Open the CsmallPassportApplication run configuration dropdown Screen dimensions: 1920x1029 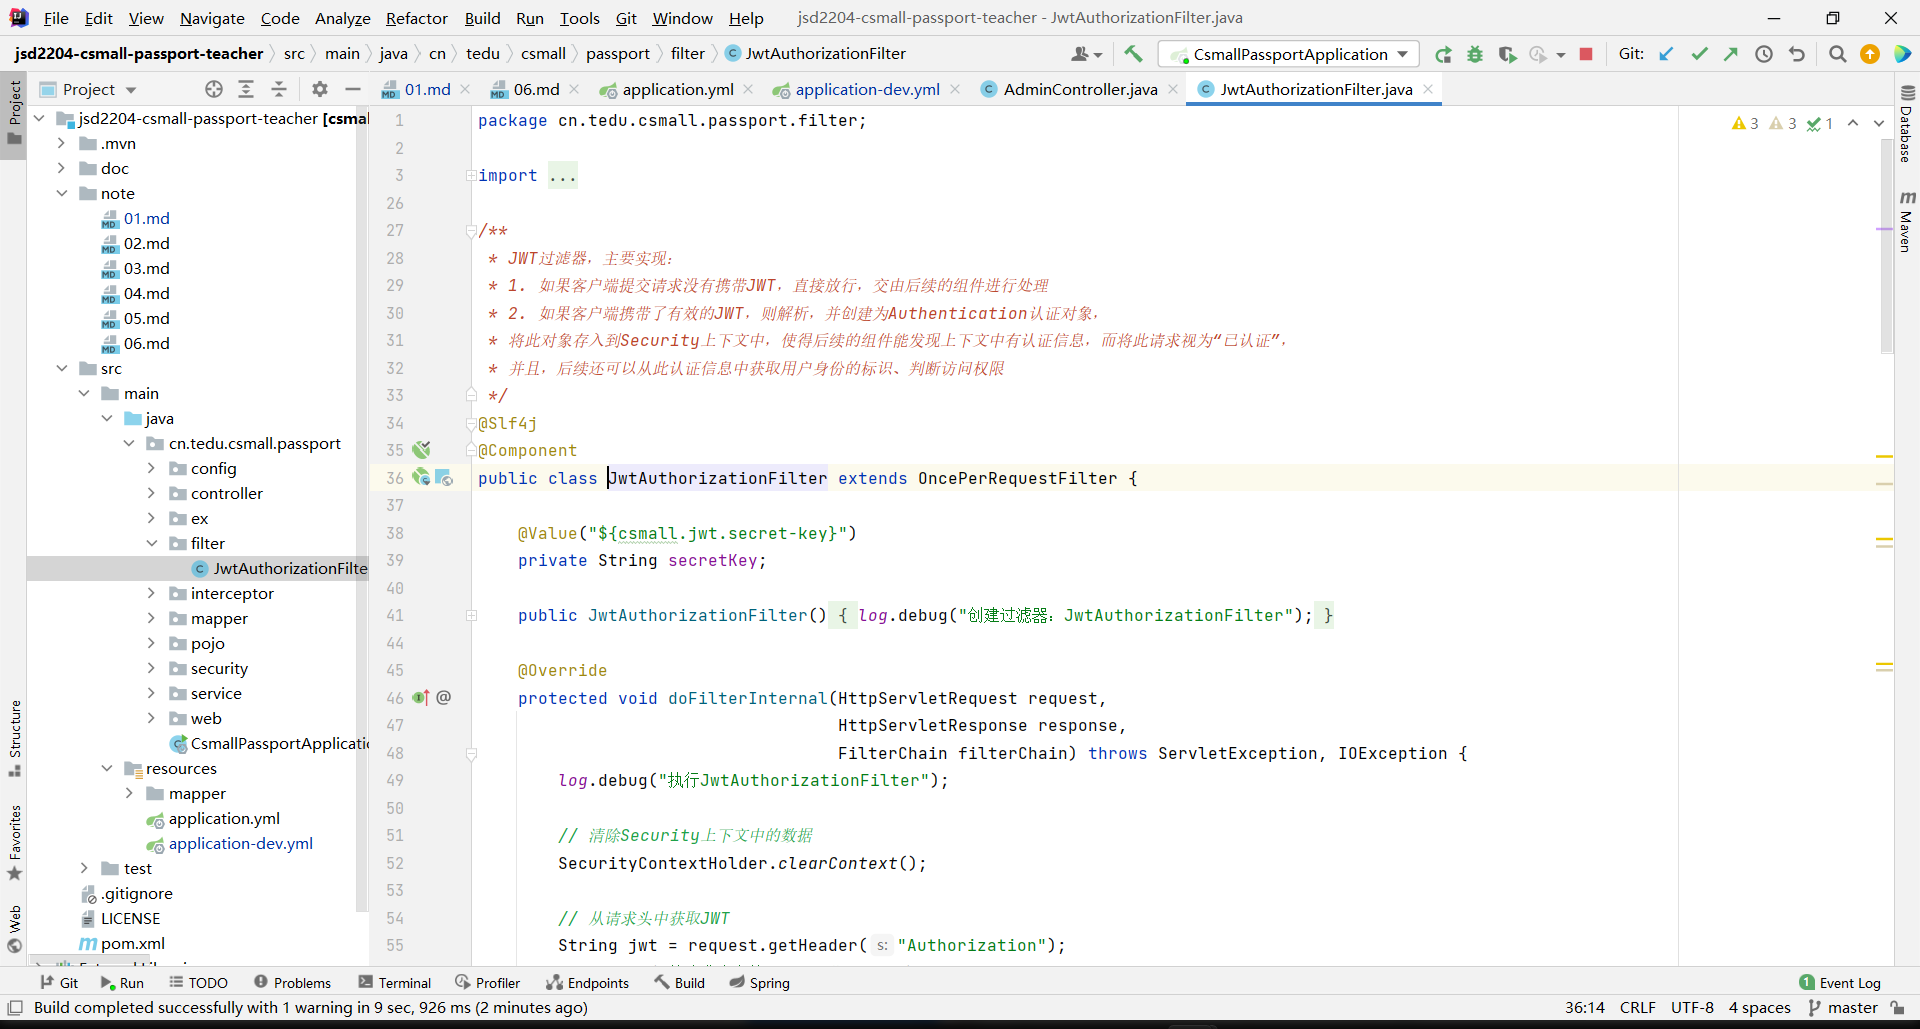[x=1288, y=54]
